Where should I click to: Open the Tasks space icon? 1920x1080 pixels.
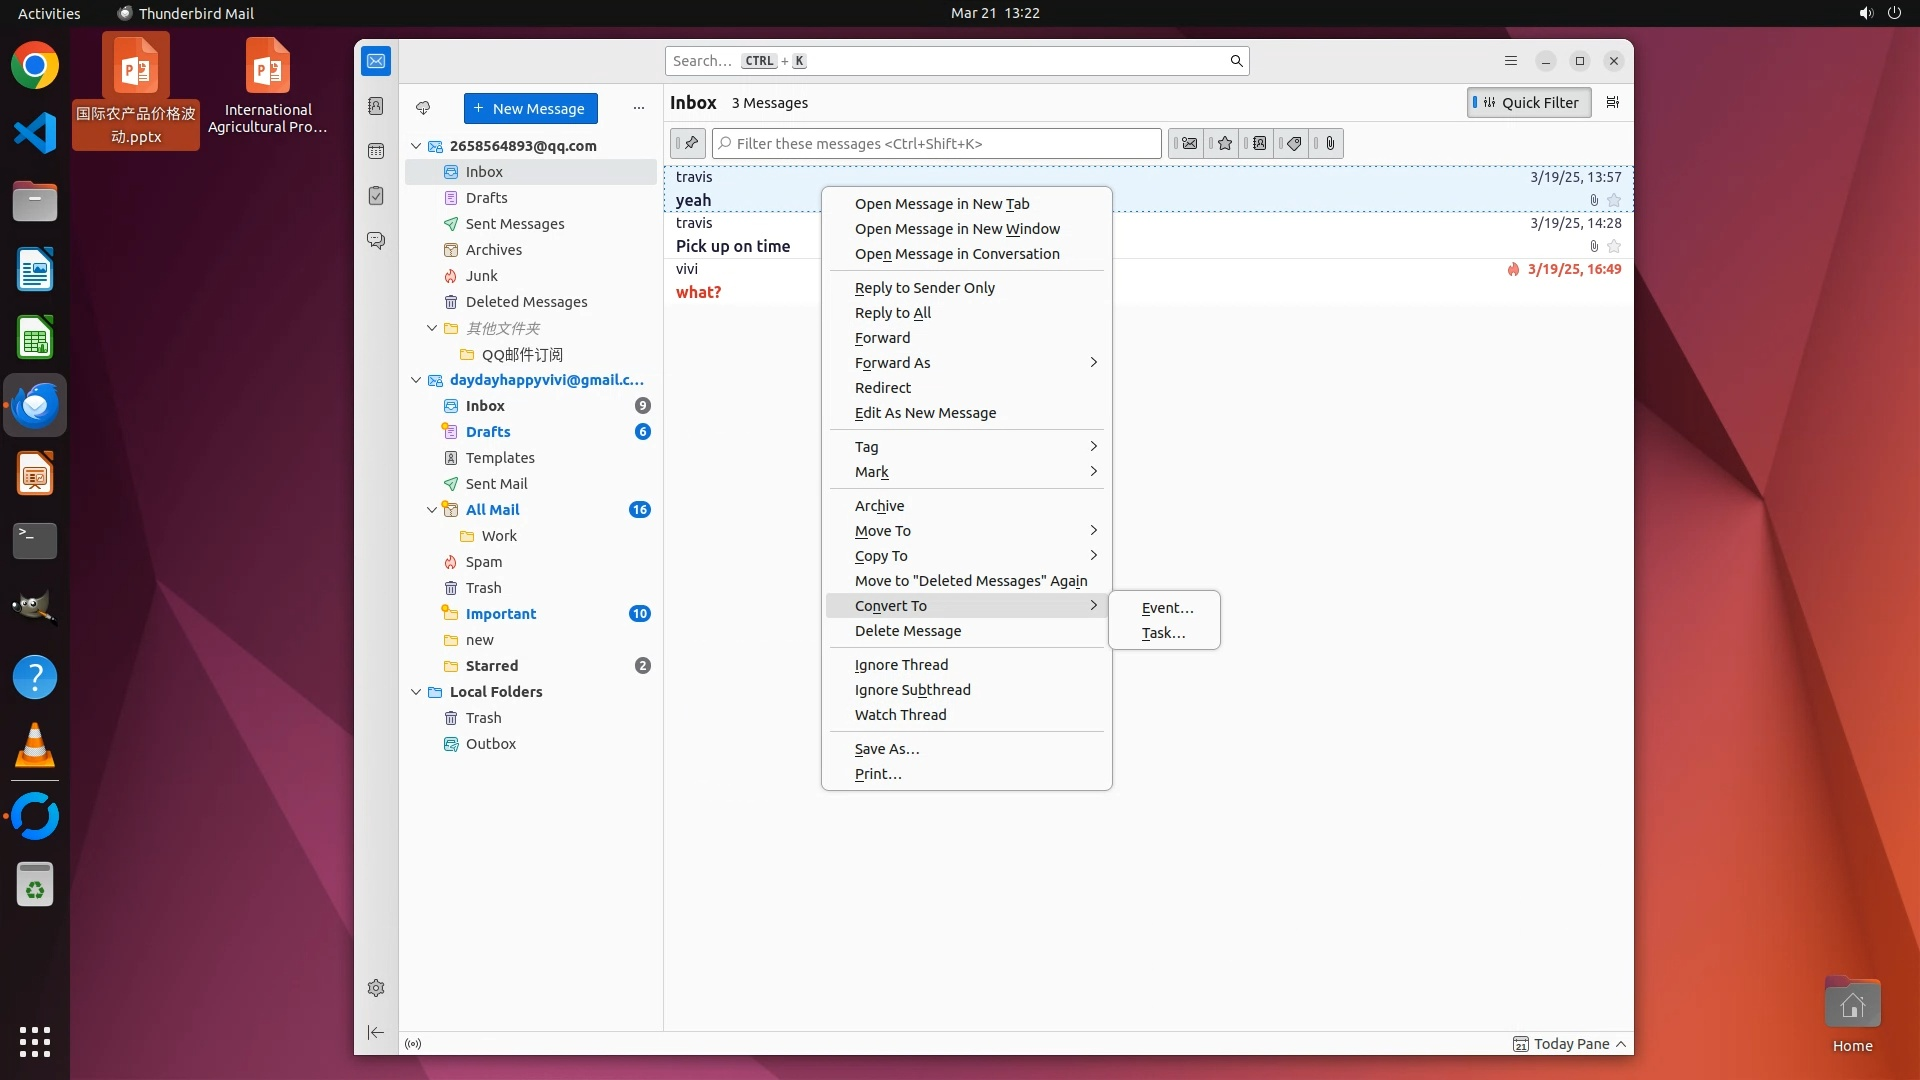click(376, 196)
